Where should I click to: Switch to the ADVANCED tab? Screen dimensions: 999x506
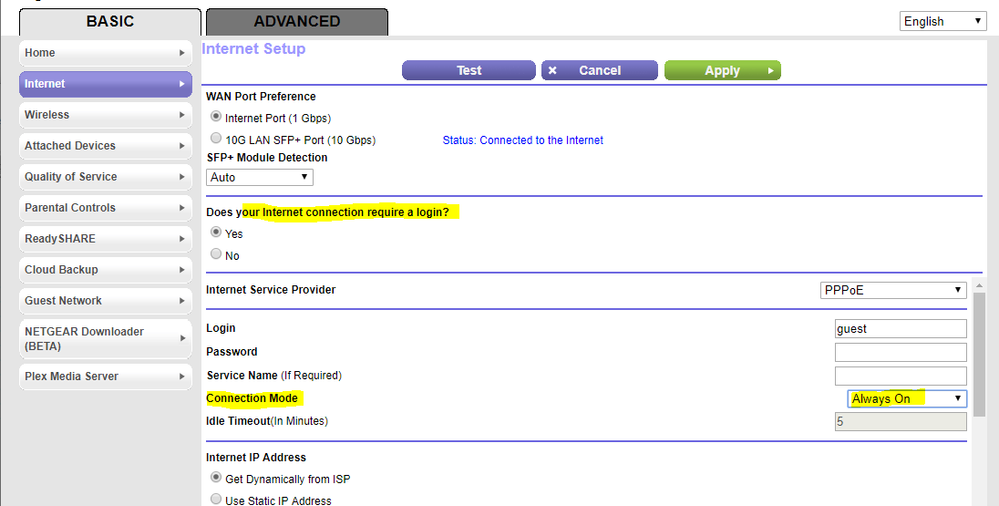(x=297, y=21)
